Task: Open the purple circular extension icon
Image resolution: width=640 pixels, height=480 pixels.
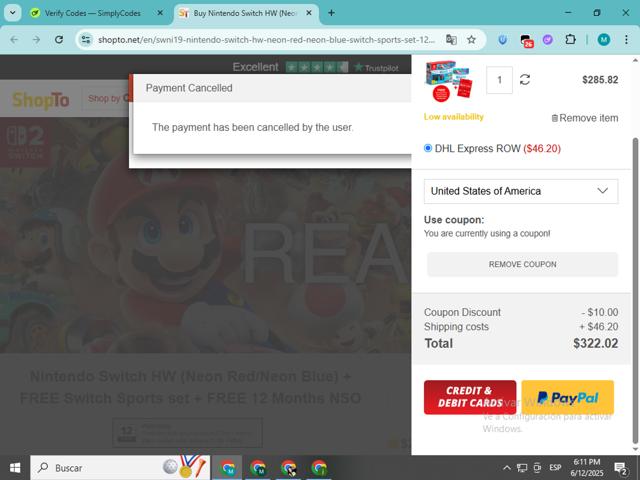Action: coord(547,40)
